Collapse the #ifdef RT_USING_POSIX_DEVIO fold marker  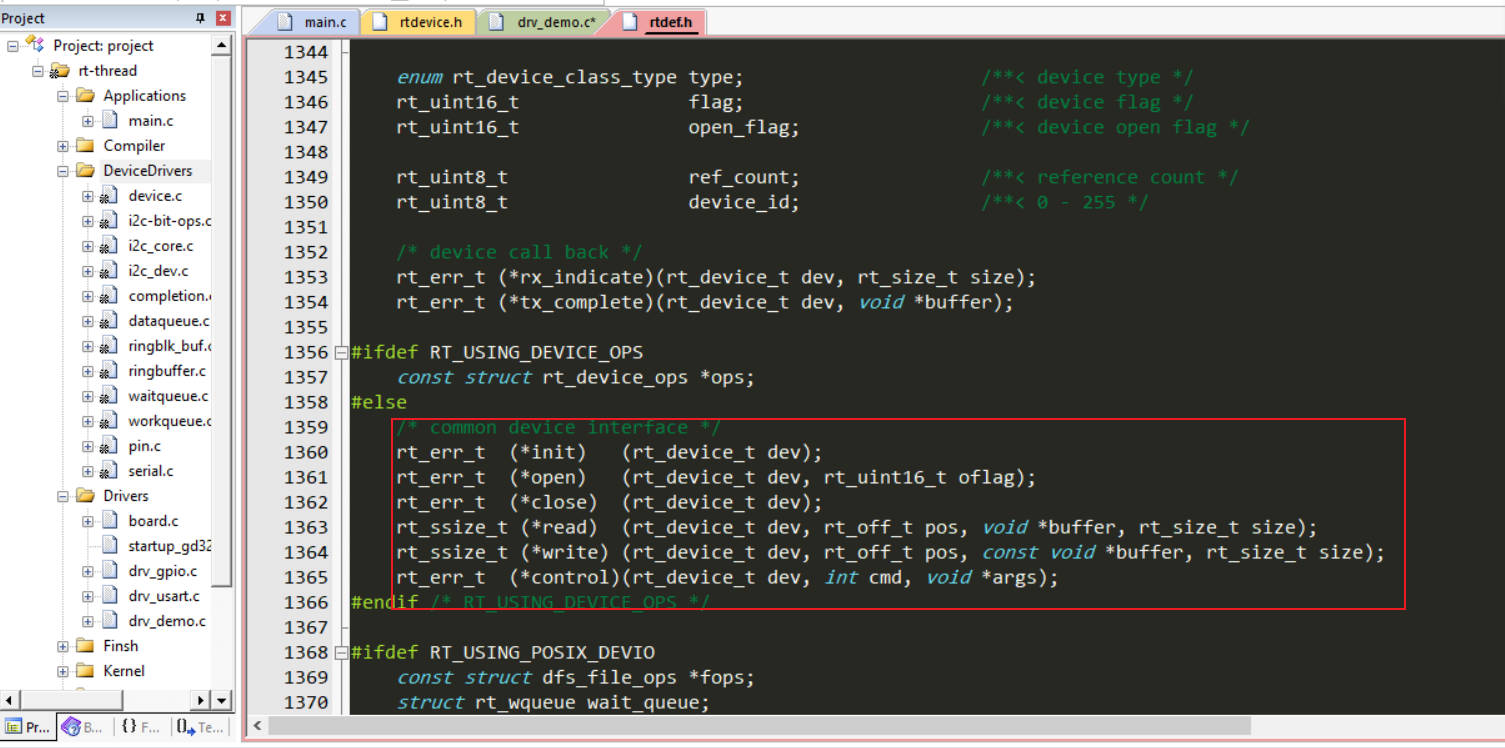click(x=341, y=652)
